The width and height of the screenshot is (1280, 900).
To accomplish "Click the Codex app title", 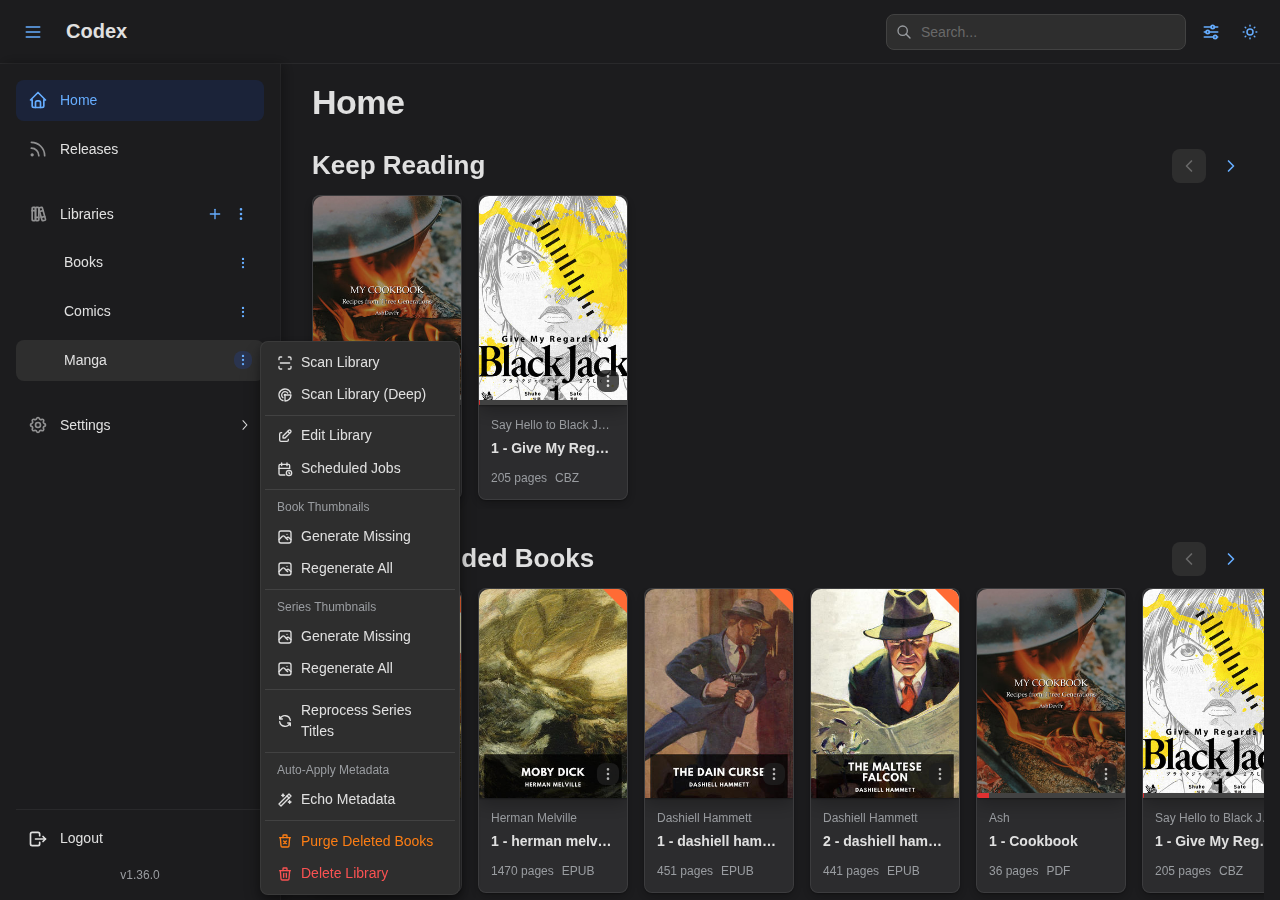I will (96, 31).
